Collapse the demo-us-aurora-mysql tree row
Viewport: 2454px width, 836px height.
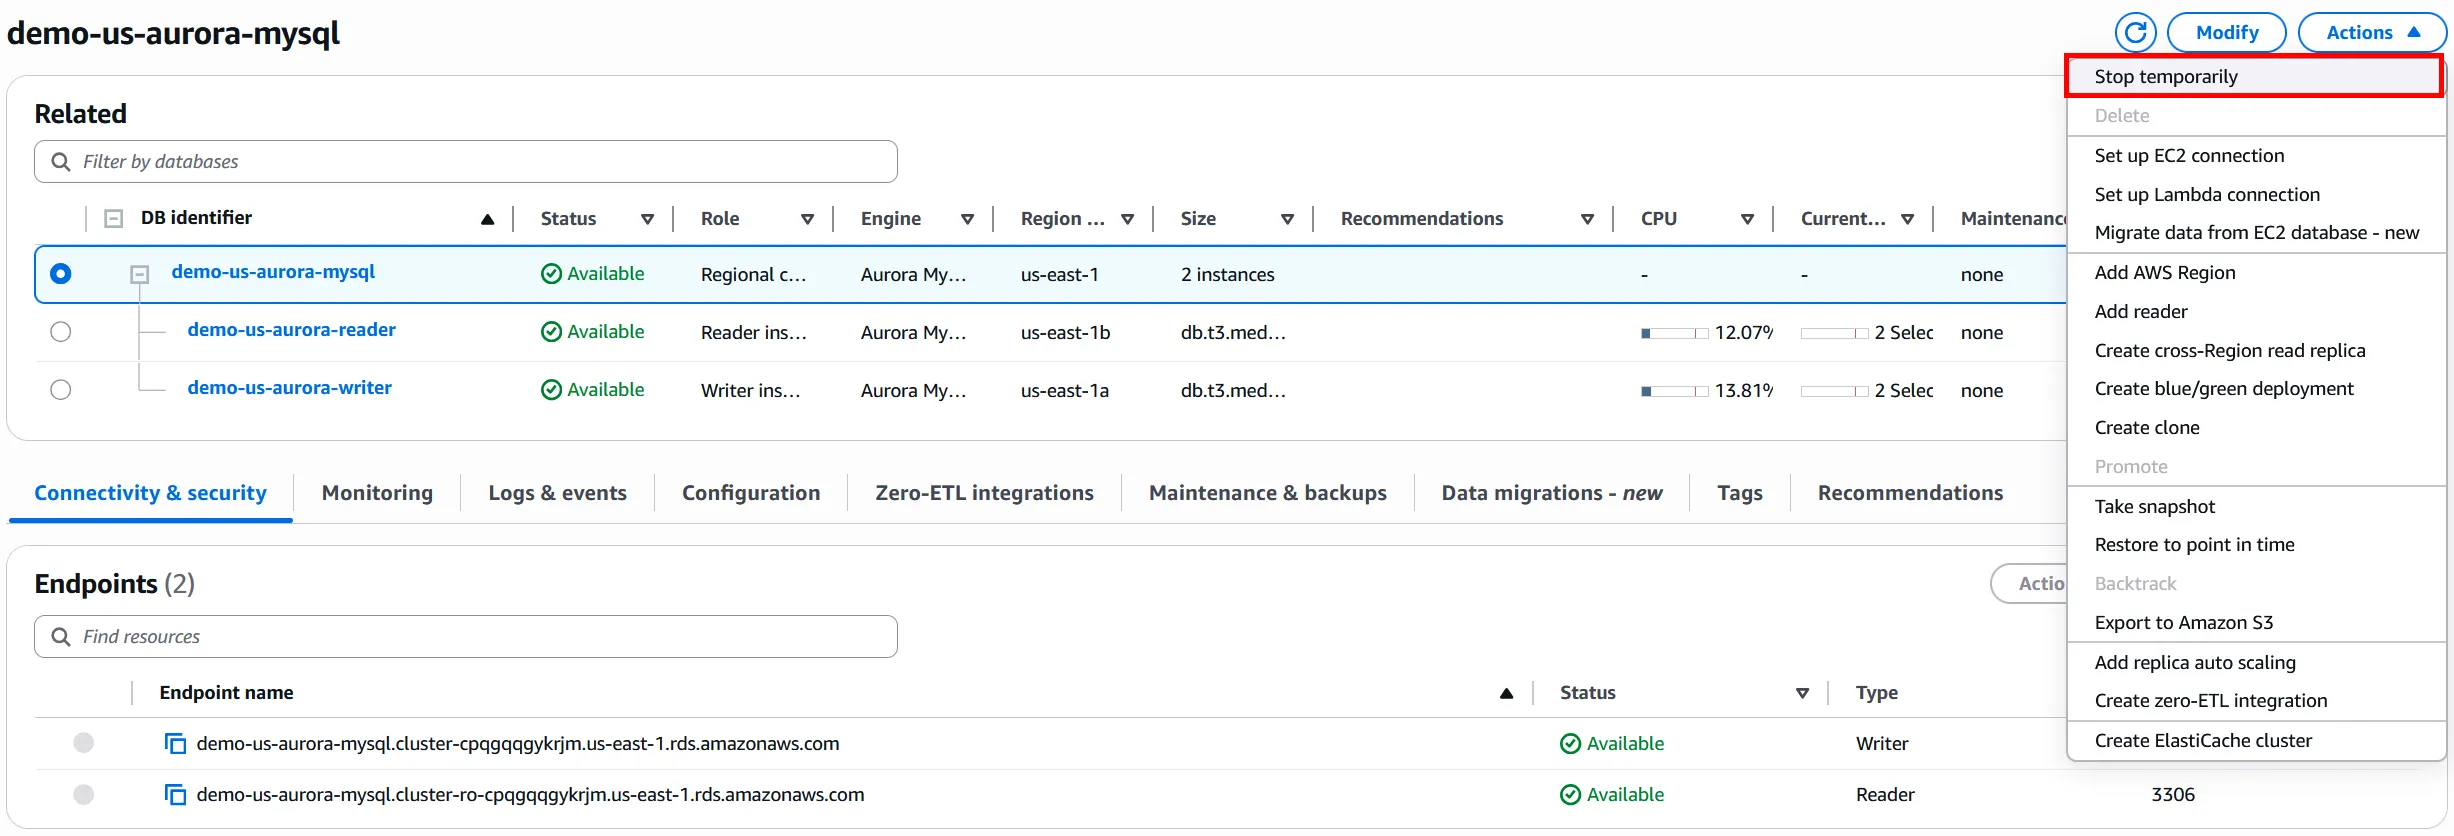[x=140, y=274]
